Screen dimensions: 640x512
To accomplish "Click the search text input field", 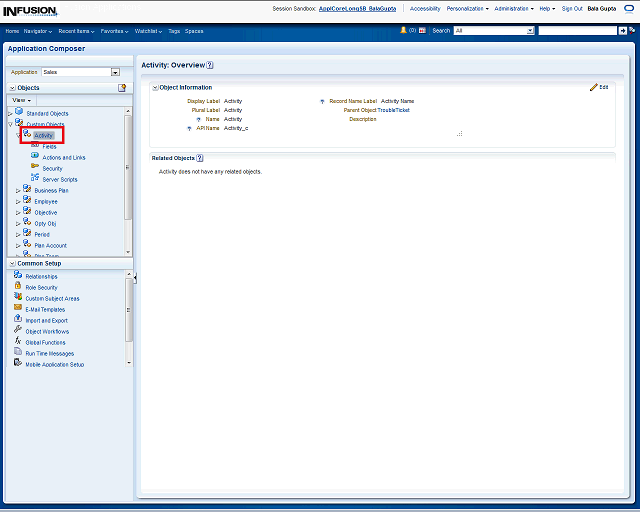I will [x=577, y=31].
